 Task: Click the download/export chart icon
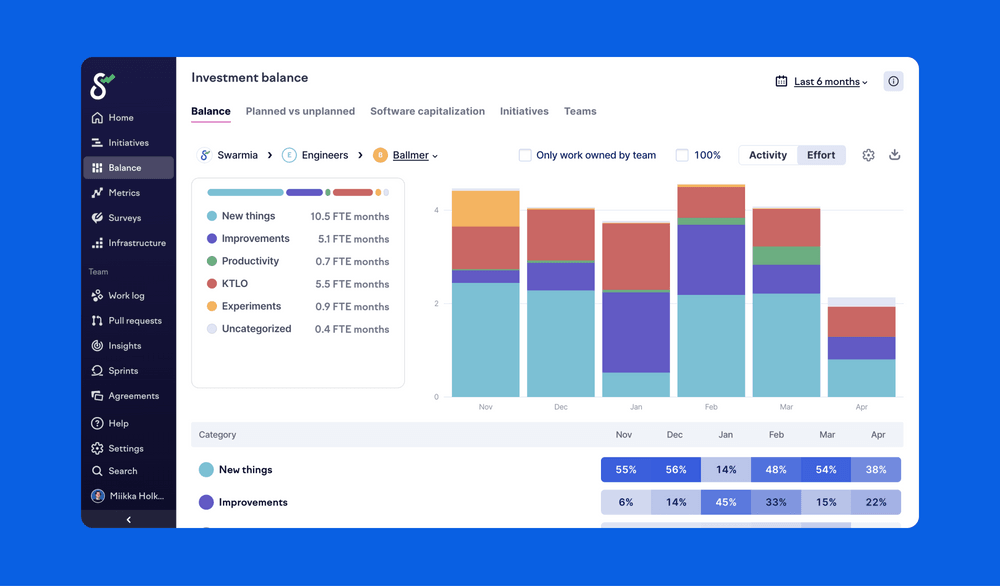click(x=895, y=155)
